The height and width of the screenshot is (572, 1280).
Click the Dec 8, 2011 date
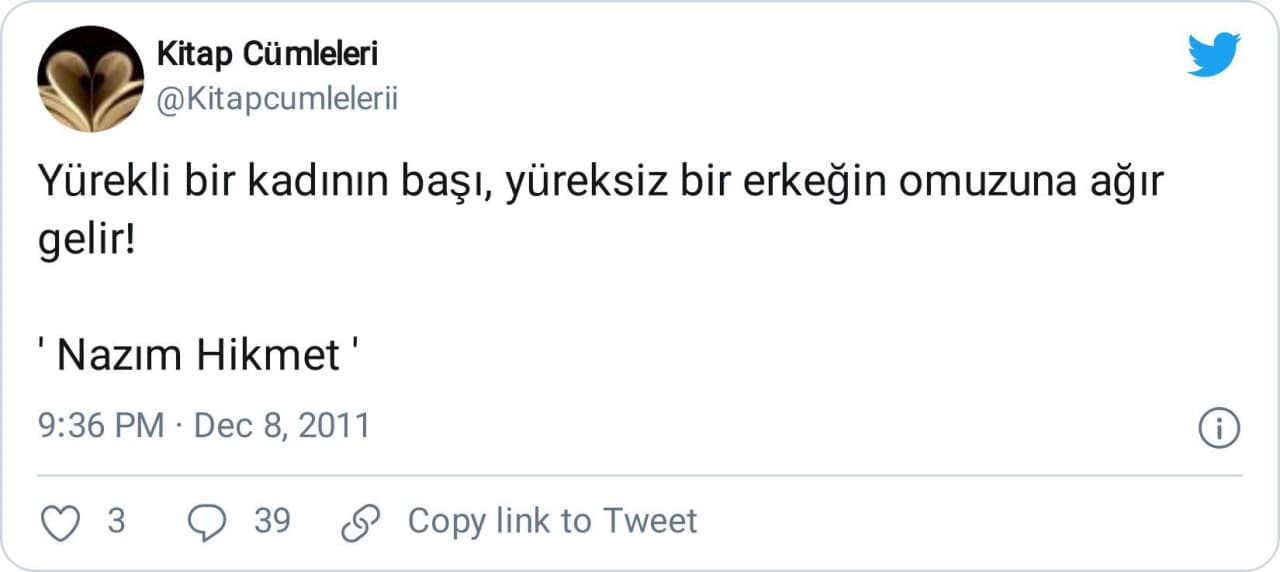click(x=282, y=426)
